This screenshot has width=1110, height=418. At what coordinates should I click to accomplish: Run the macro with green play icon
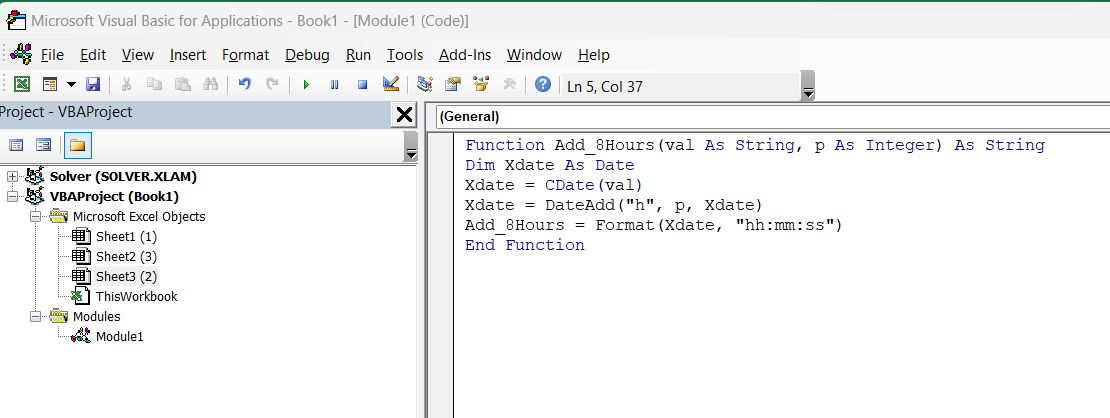(x=307, y=84)
